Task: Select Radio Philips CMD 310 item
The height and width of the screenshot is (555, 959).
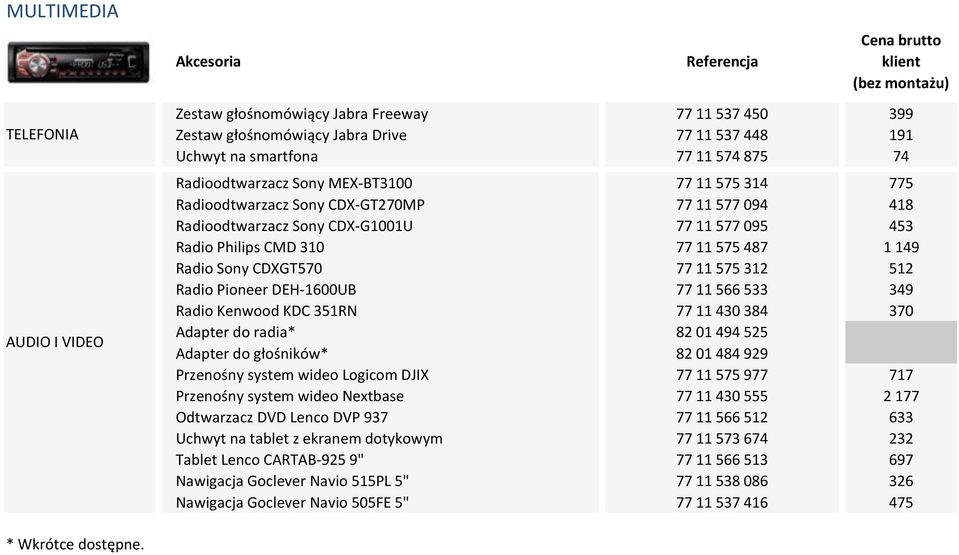Action: pos(250,247)
